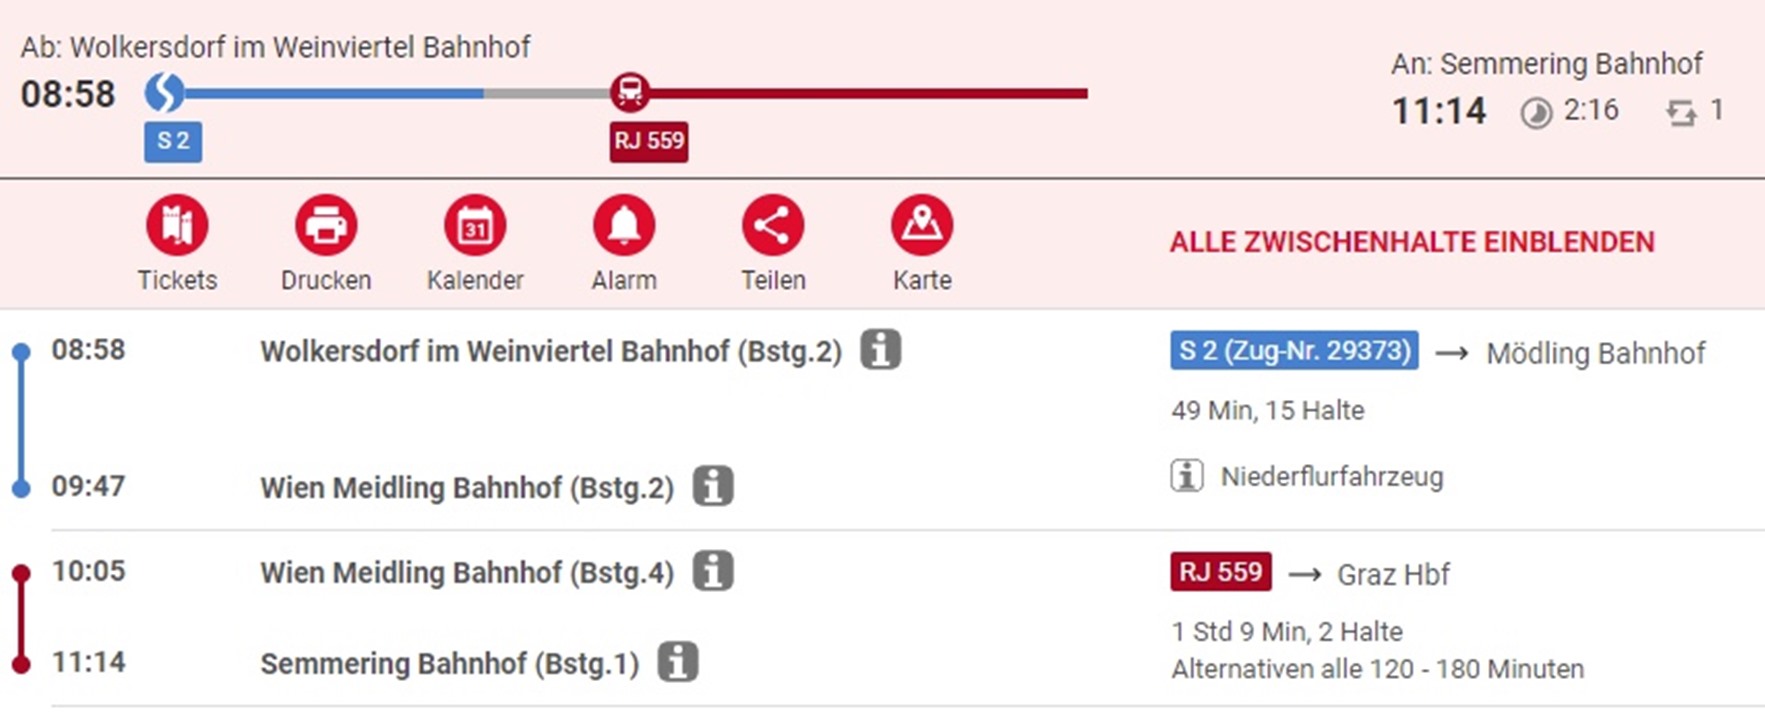The image size is (1765, 720).
Task: Select the S 2 Zug-Nr. 29373 badge
Action: coord(1294,350)
